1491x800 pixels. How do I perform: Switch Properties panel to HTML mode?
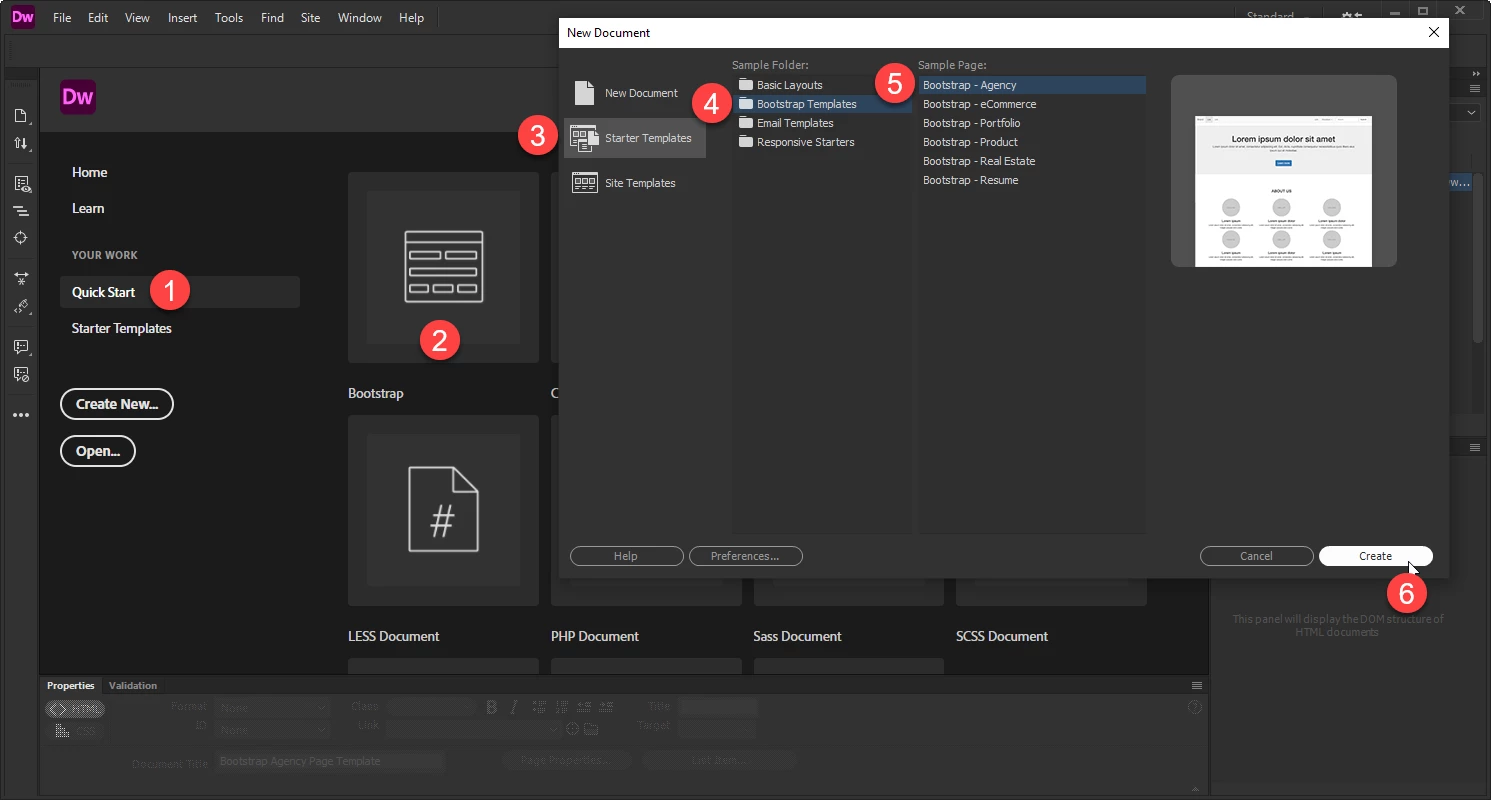point(77,708)
